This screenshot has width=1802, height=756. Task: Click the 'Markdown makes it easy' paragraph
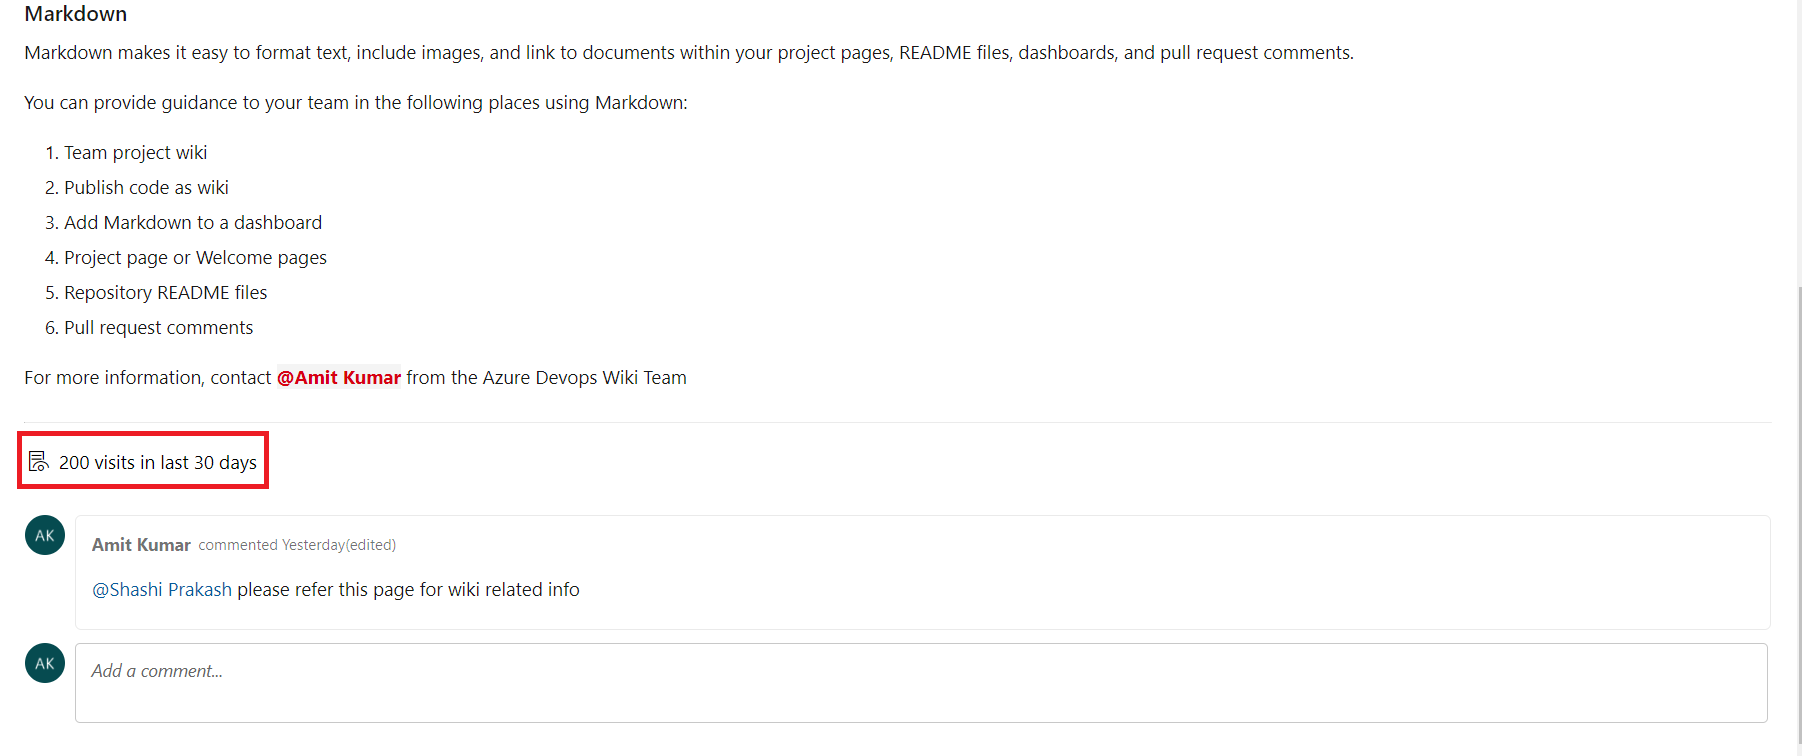(x=689, y=52)
